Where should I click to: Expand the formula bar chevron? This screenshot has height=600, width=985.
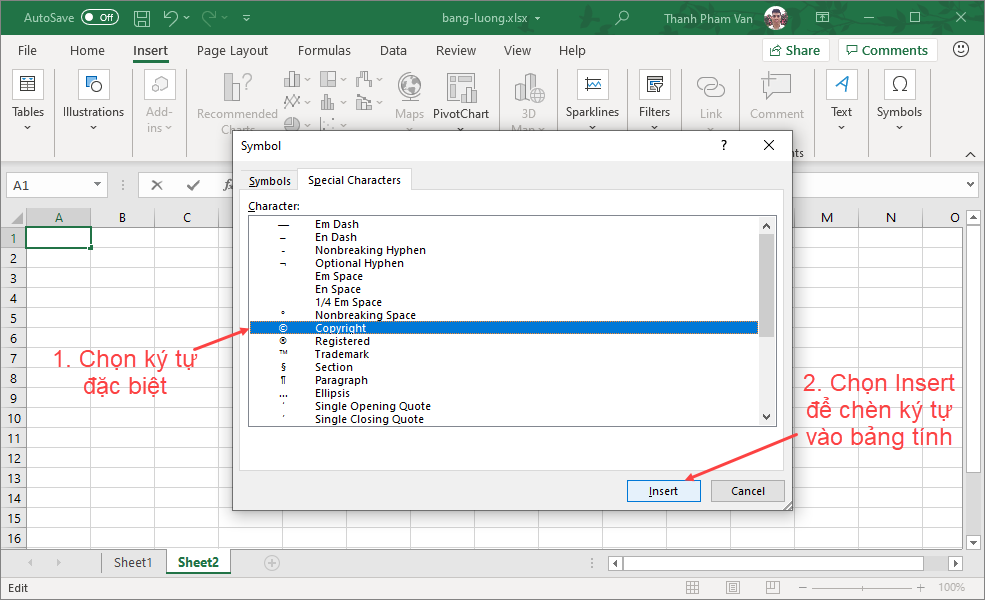click(971, 185)
